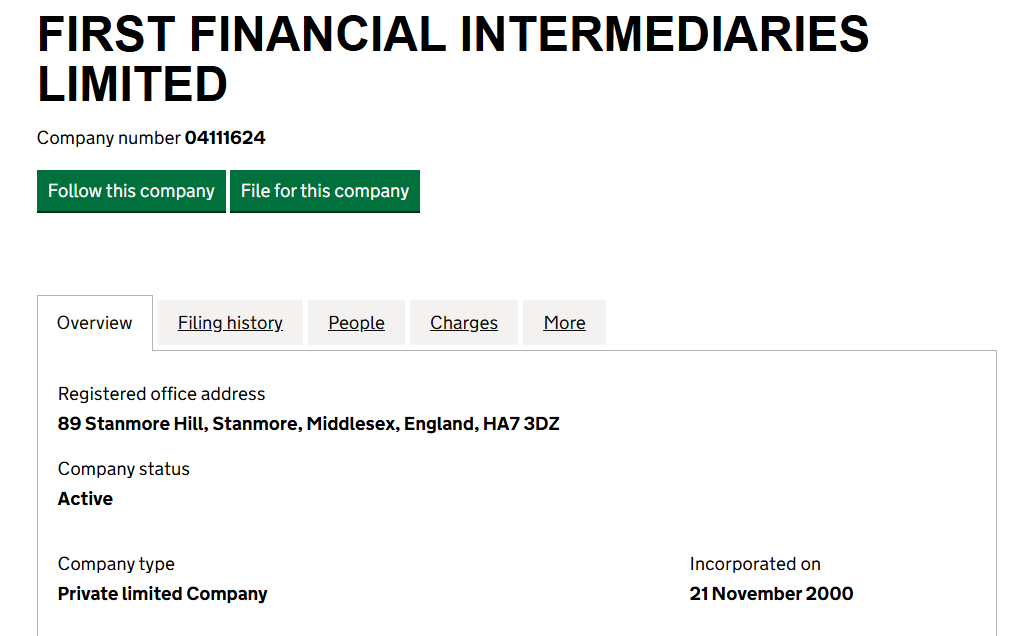Select company number value 04111624
Image resolution: width=1018 pixels, height=636 pixels.
(x=225, y=138)
